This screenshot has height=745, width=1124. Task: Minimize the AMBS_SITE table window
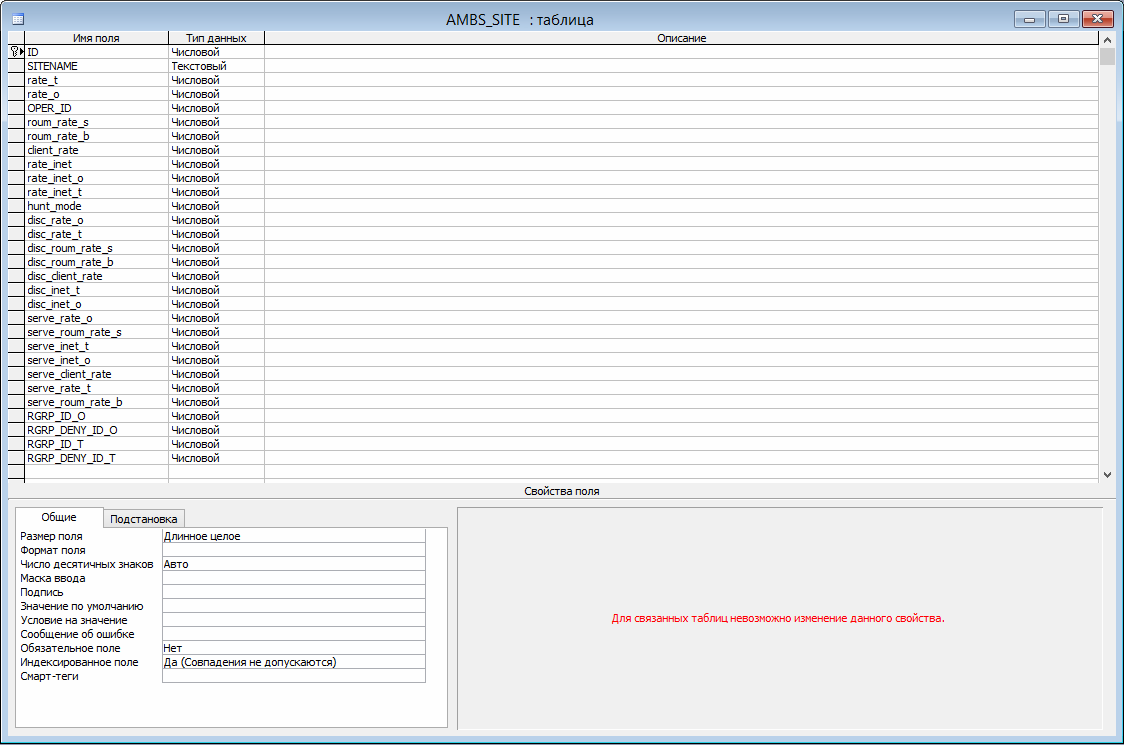pyautogui.click(x=1029, y=19)
